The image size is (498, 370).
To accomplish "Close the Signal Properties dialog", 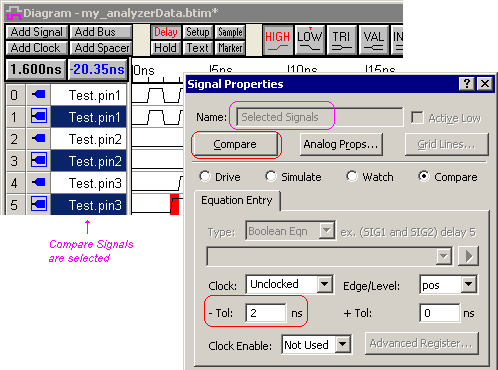I will [485, 84].
